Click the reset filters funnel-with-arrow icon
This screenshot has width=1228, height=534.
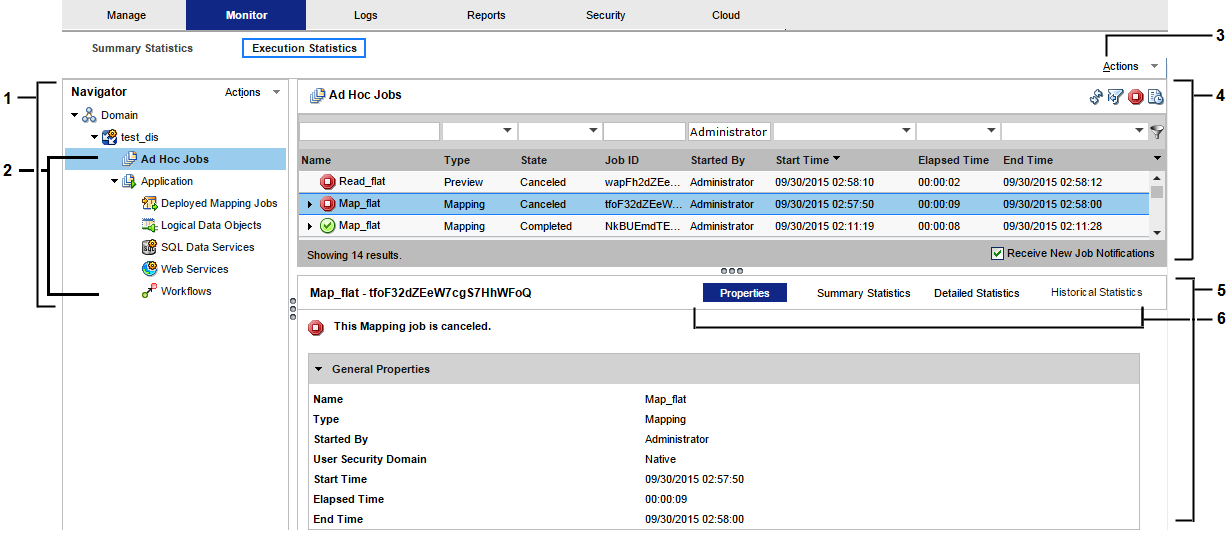pos(1115,96)
